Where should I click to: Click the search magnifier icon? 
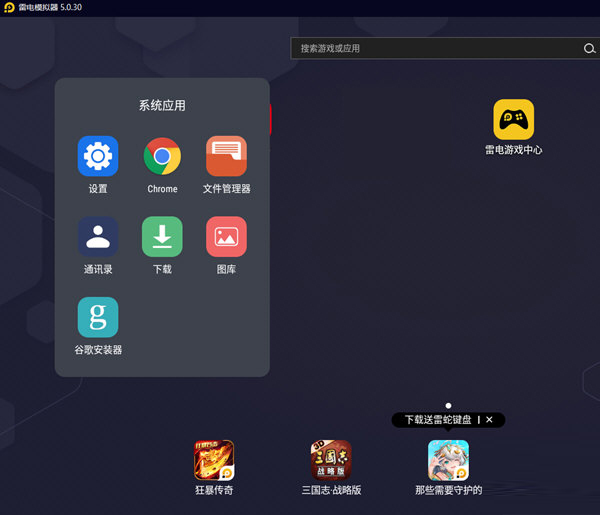pos(589,49)
